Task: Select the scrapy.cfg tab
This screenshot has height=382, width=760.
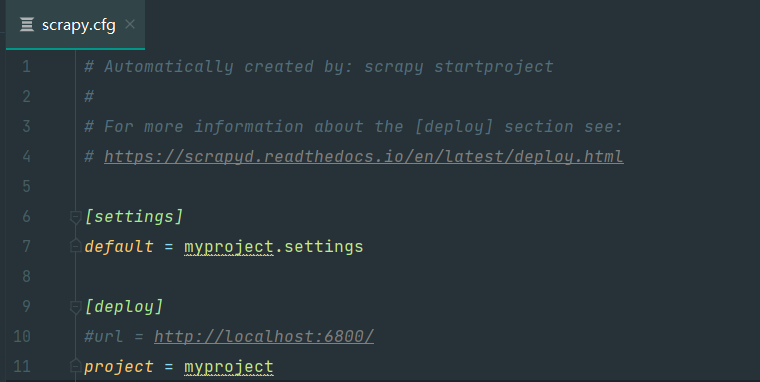Action: click(75, 25)
